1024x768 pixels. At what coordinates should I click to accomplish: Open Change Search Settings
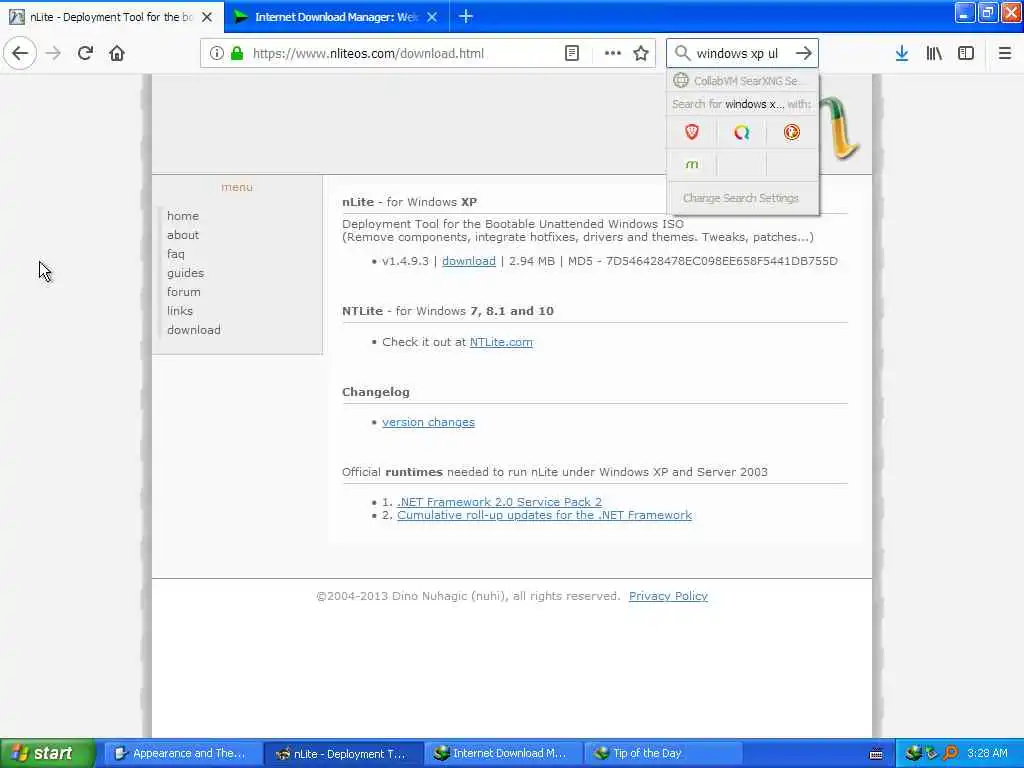click(741, 198)
